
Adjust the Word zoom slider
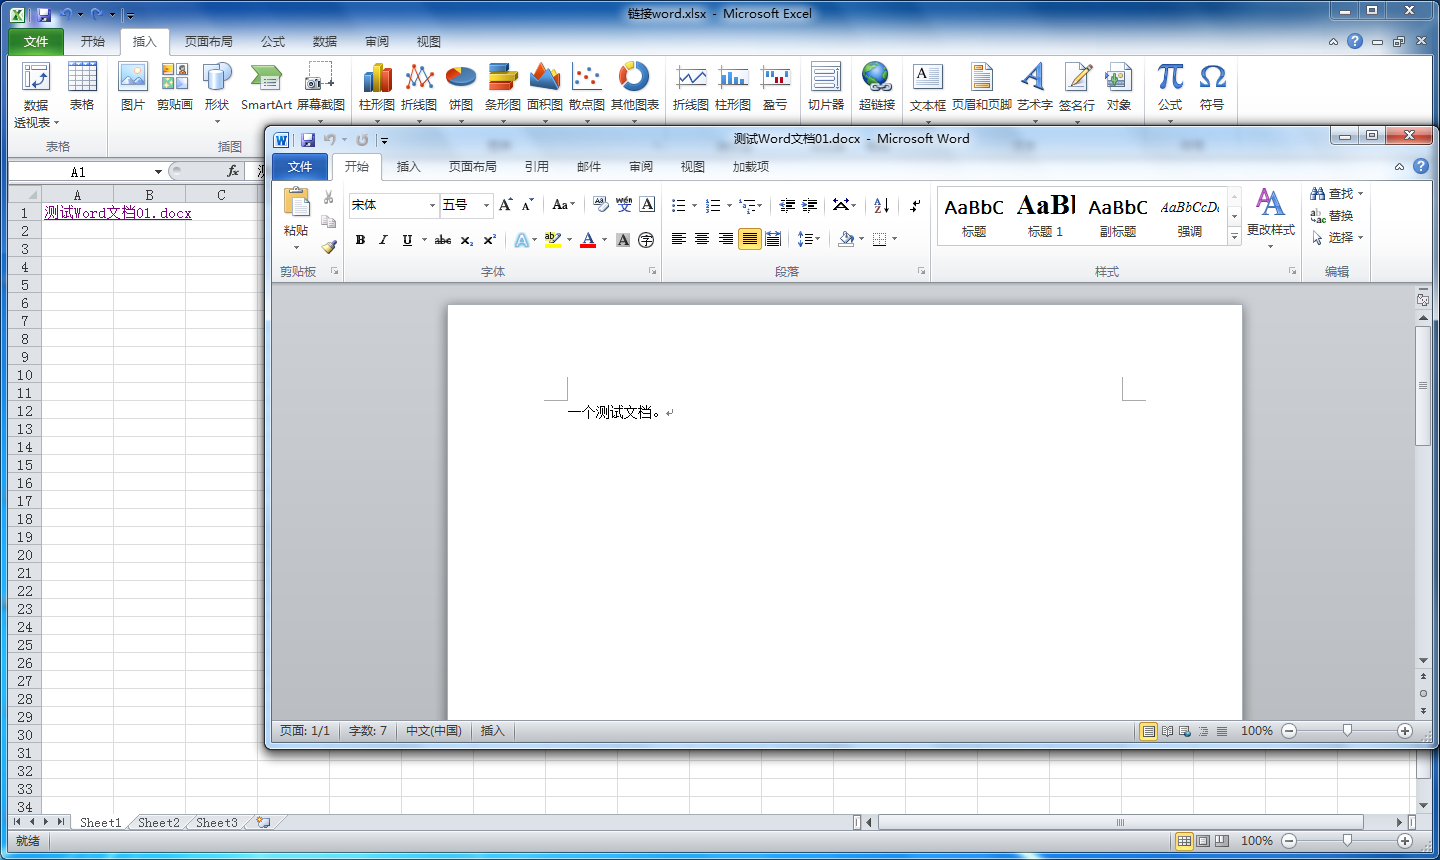coord(1347,731)
